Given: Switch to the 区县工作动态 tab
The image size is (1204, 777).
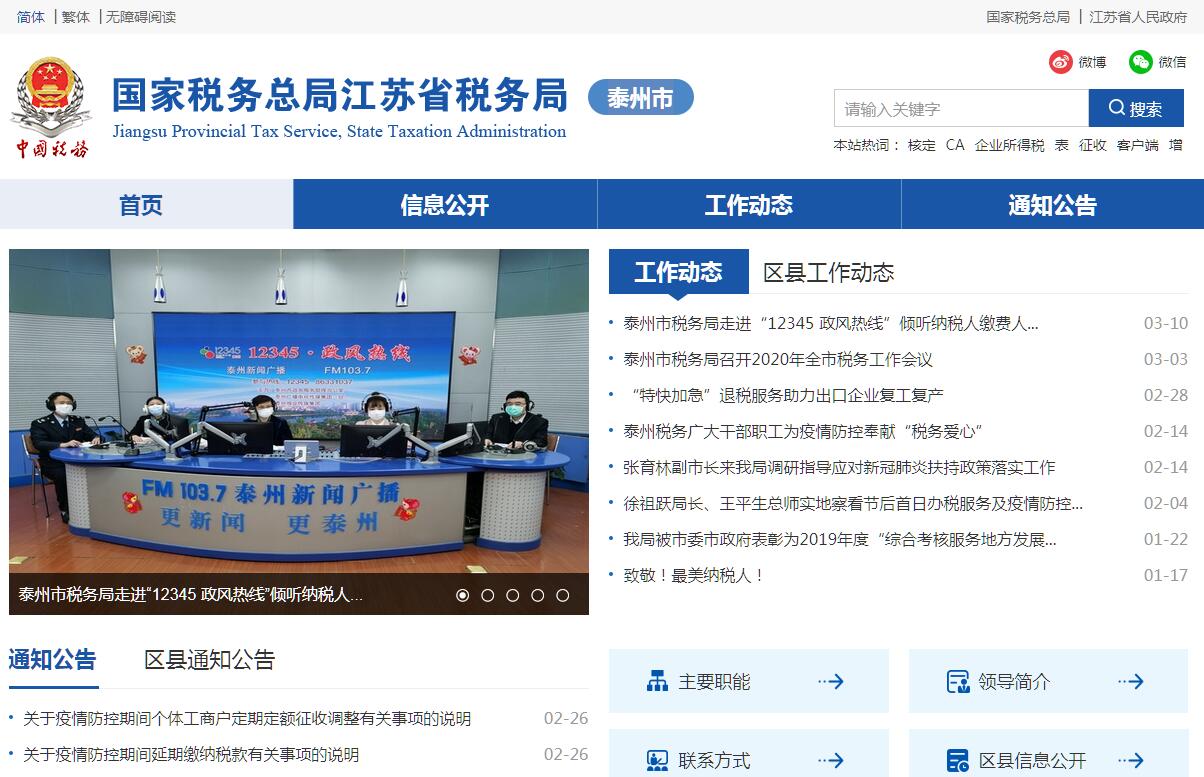Looking at the screenshot, I should (828, 272).
